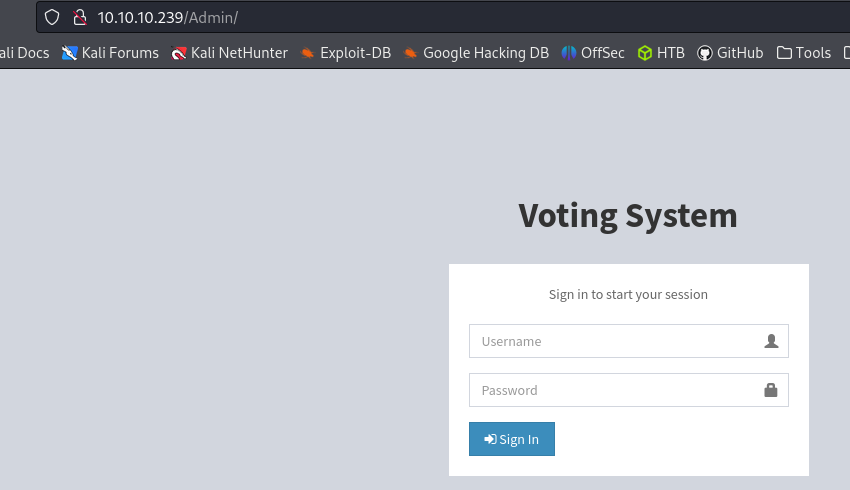Open the Kali Forums bookmark
The height and width of the screenshot is (490, 850).
click(110, 53)
